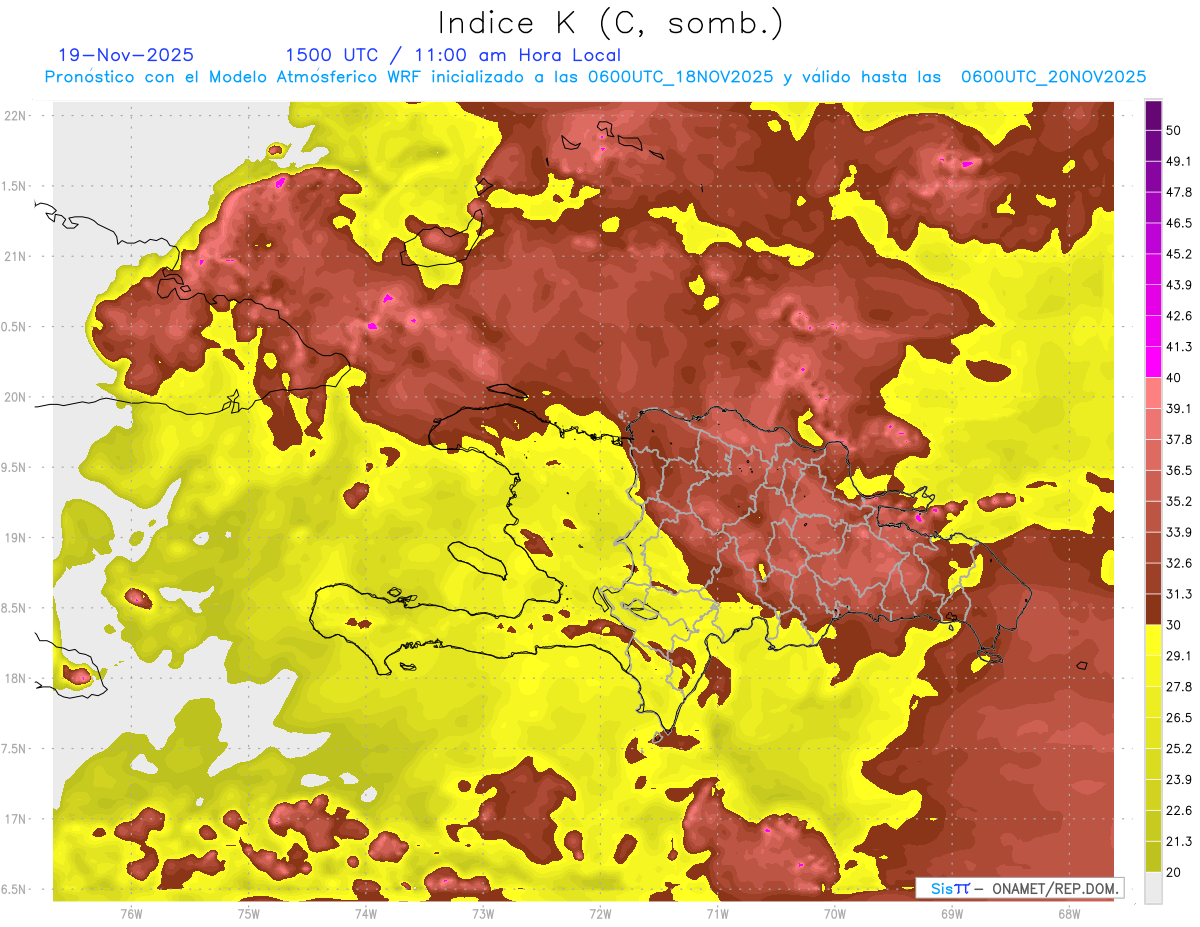Select the date text '19-Nov-2025'
1200x927 pixels.
point(126,55)
